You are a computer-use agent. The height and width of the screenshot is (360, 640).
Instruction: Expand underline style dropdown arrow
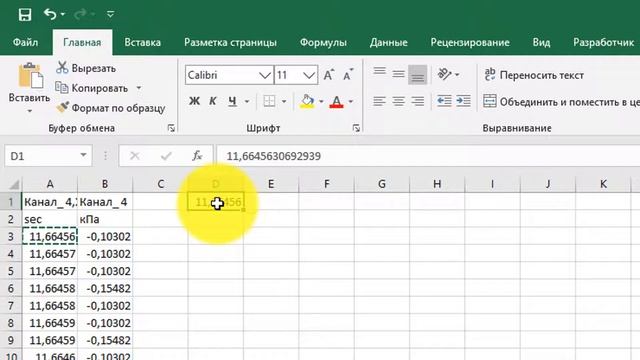[x=247, y=101]
